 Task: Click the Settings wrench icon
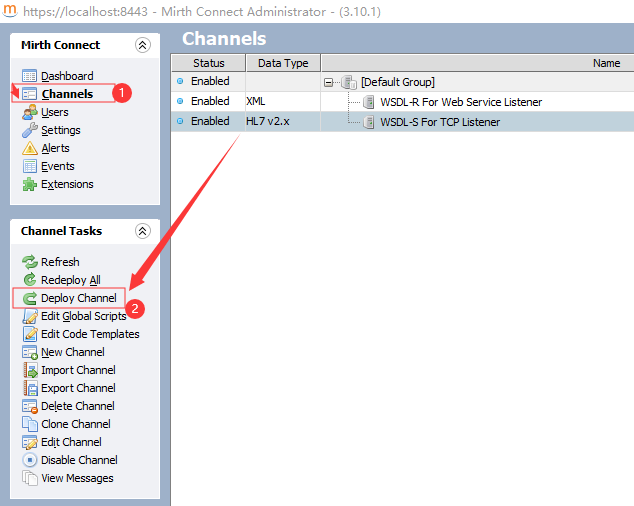[x=30, y=130]
